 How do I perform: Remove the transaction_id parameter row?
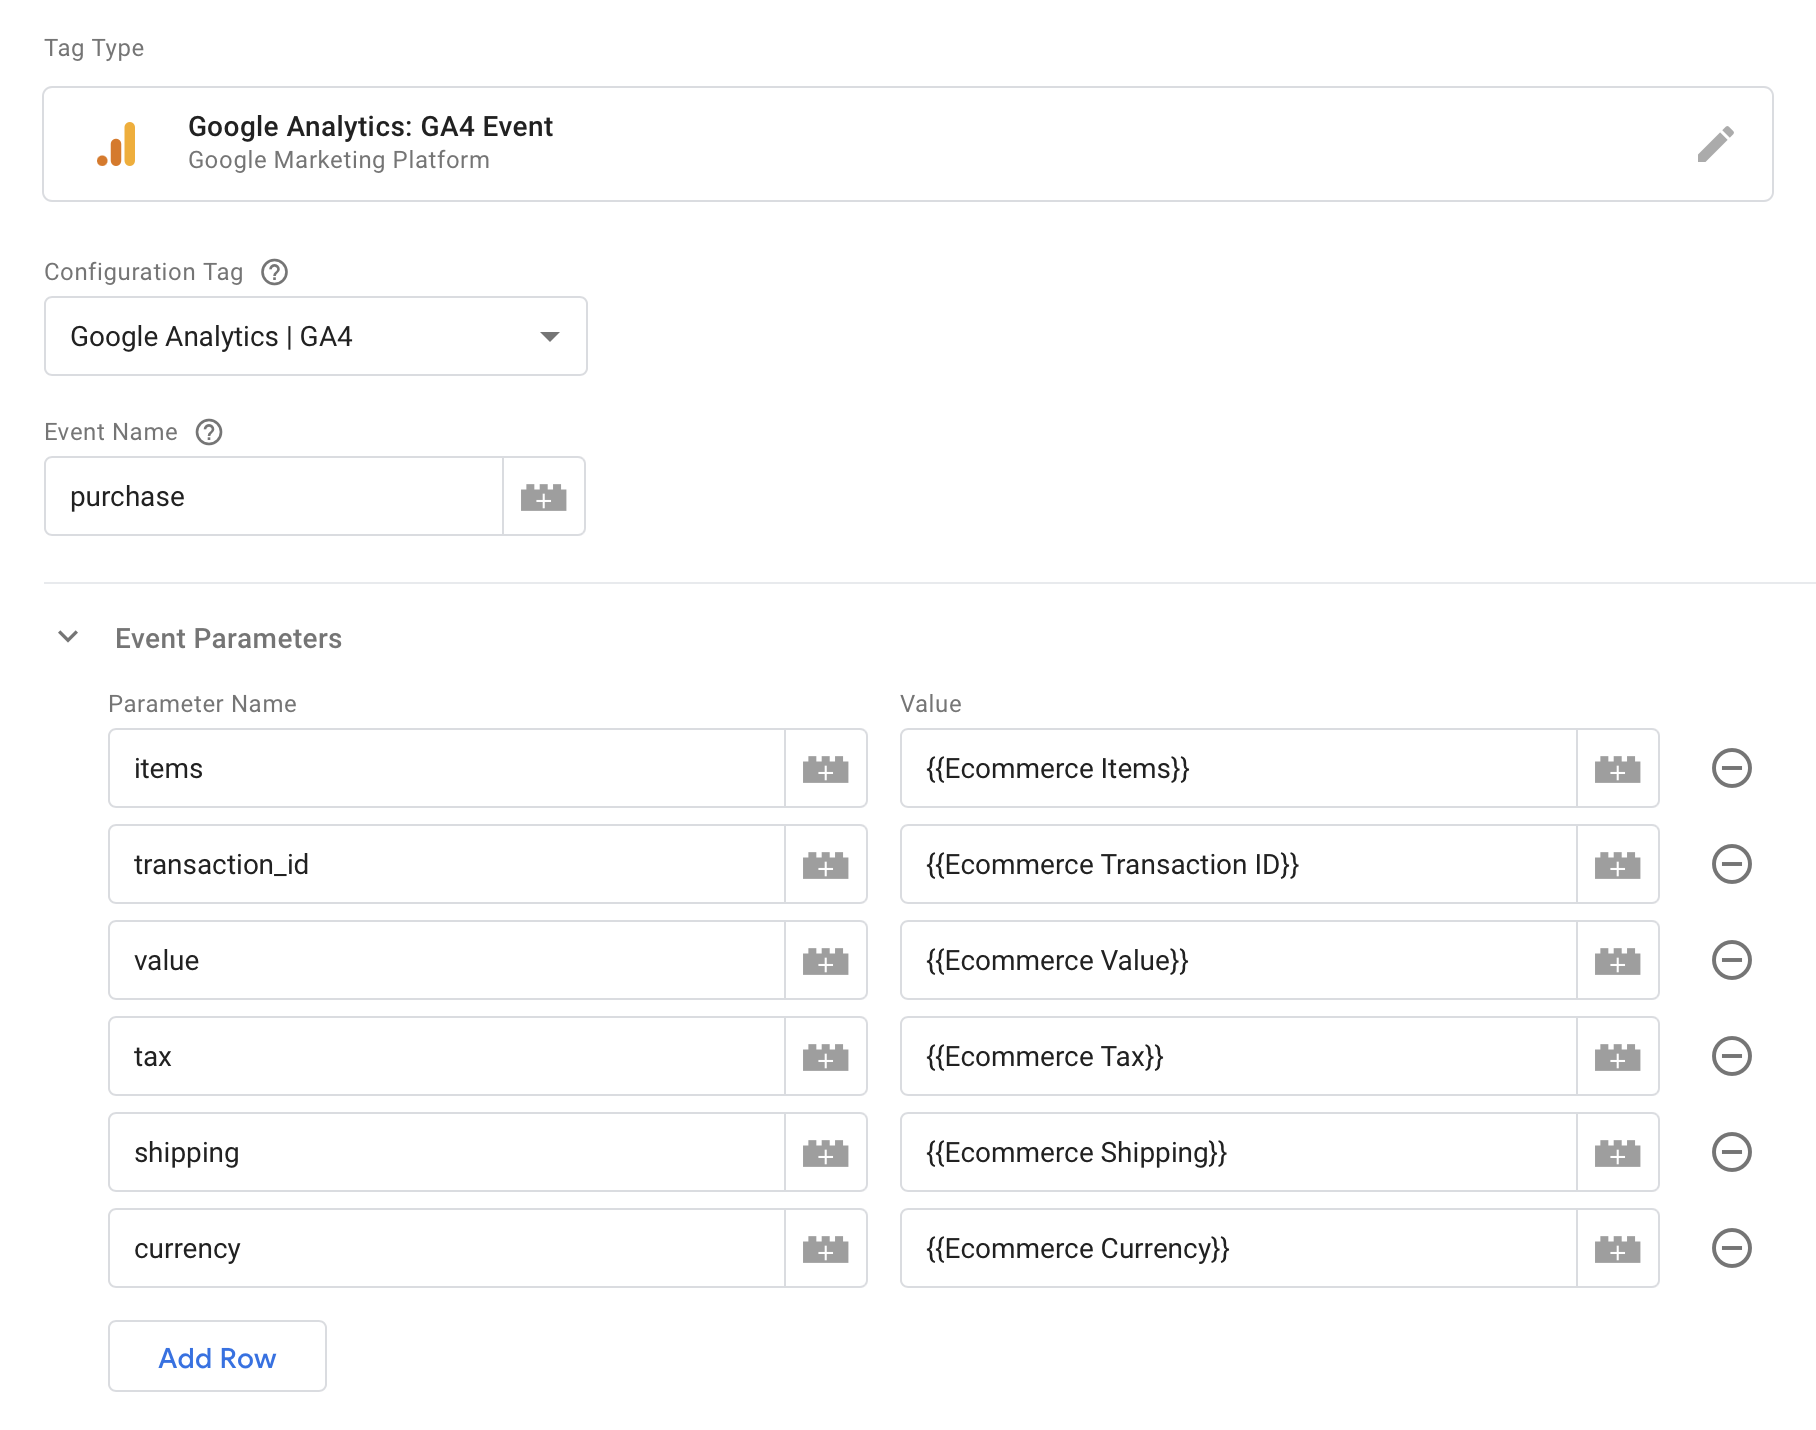(x=1731, y=864)
